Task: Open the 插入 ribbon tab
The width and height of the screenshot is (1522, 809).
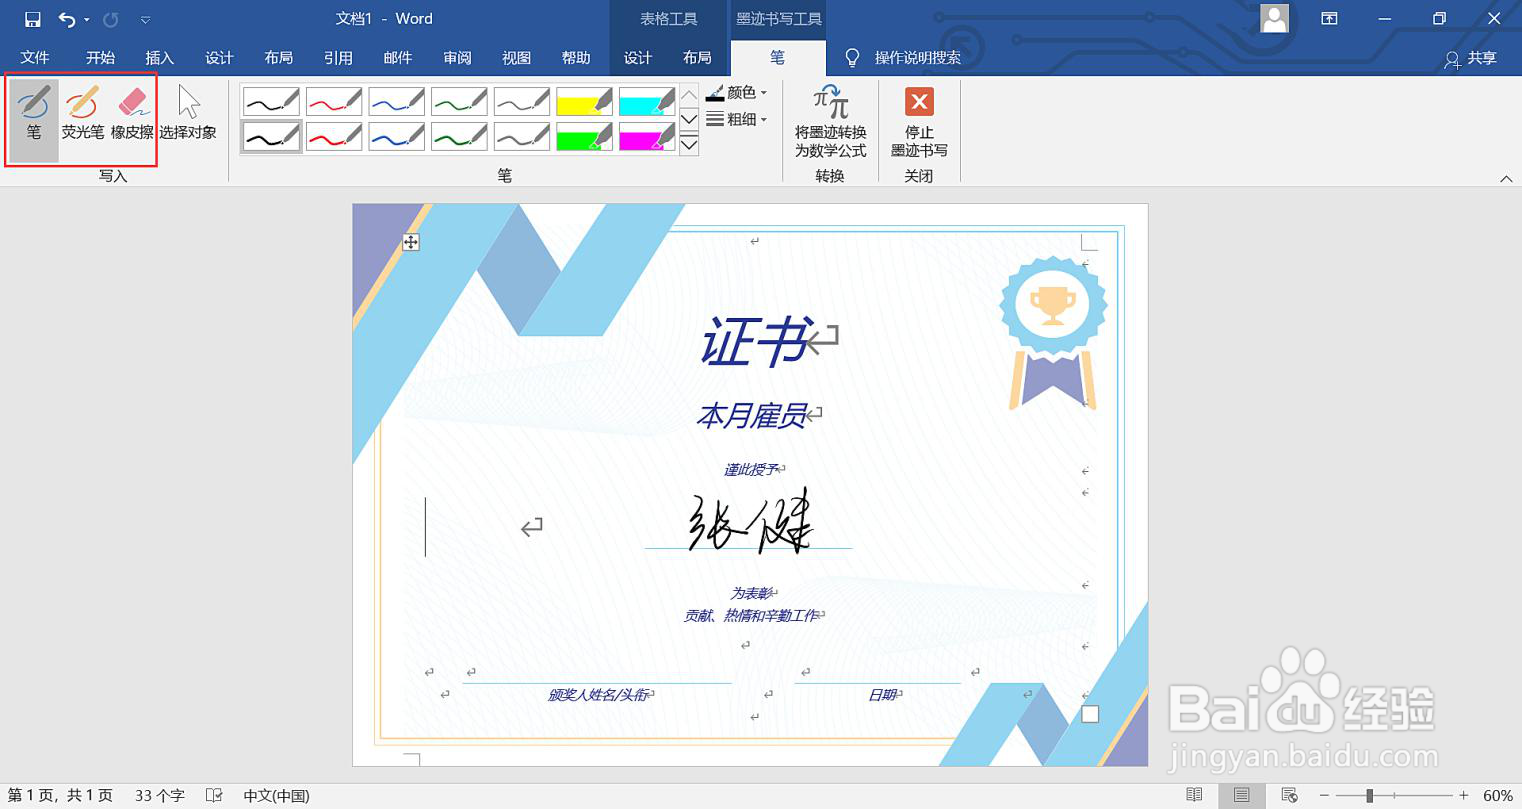Action: [x=158, y=57]
